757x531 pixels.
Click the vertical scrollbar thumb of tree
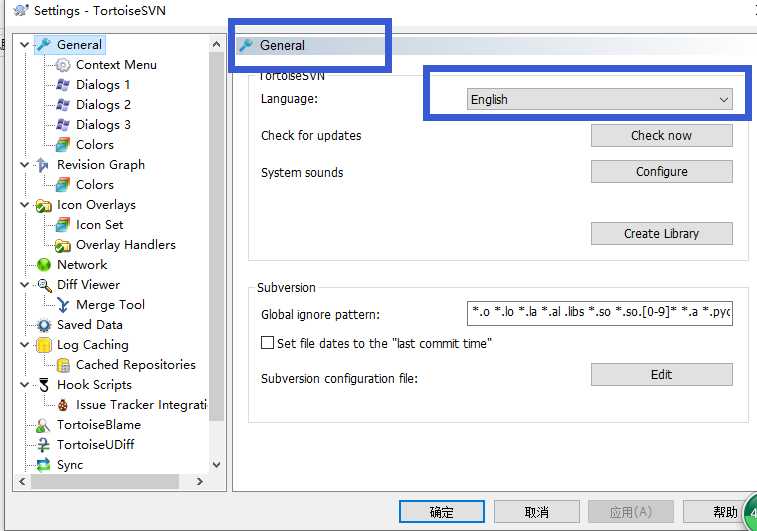[x=217, y=237]
